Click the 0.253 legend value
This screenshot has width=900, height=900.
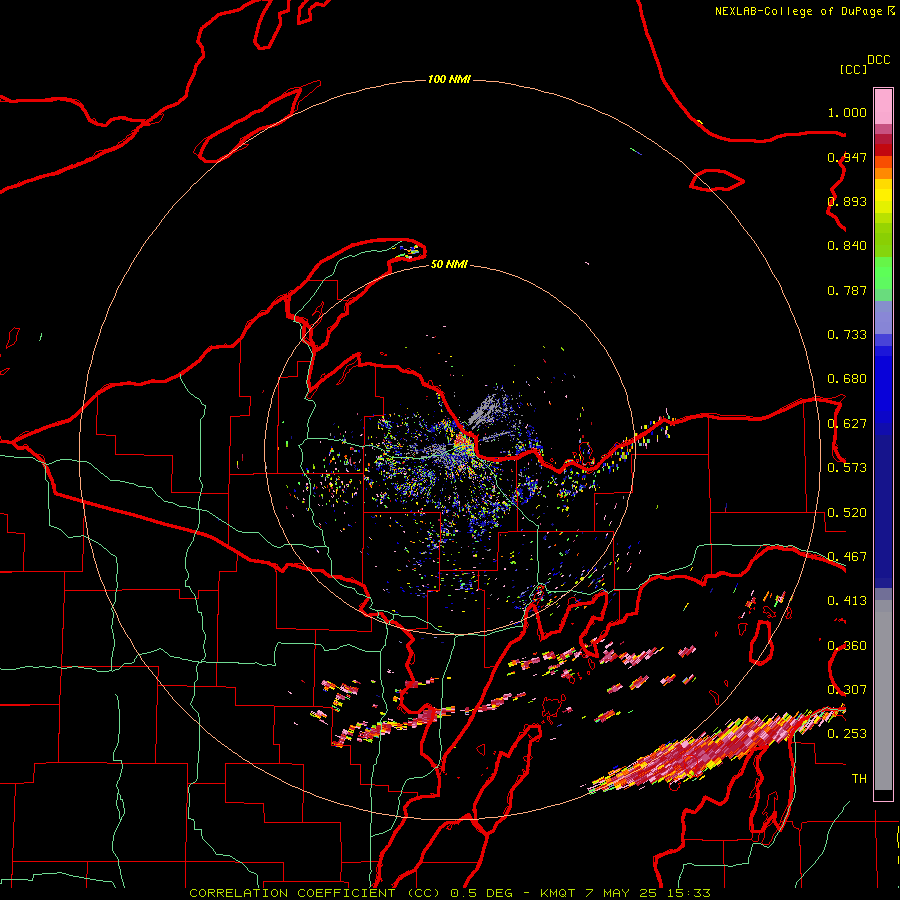point(847,734)
